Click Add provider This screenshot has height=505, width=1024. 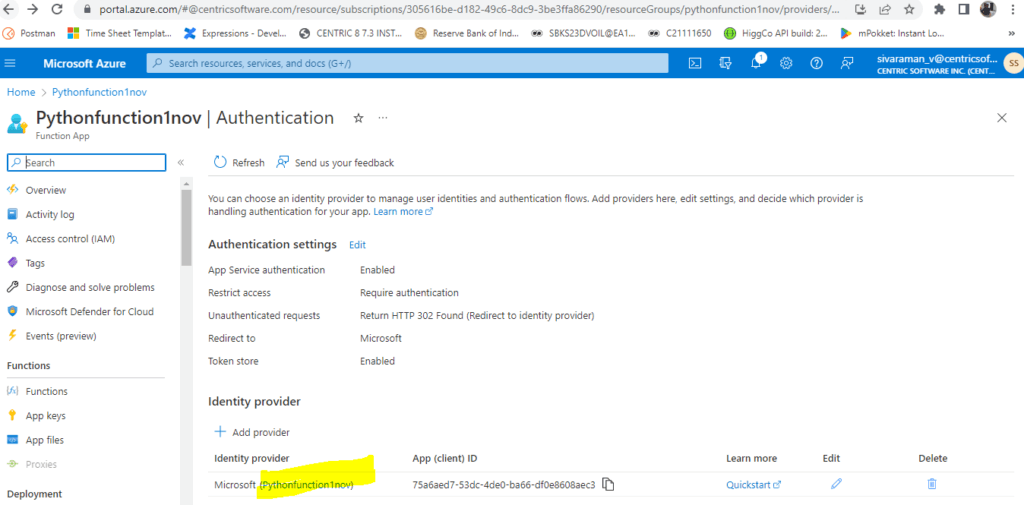[x=252, y=432]
